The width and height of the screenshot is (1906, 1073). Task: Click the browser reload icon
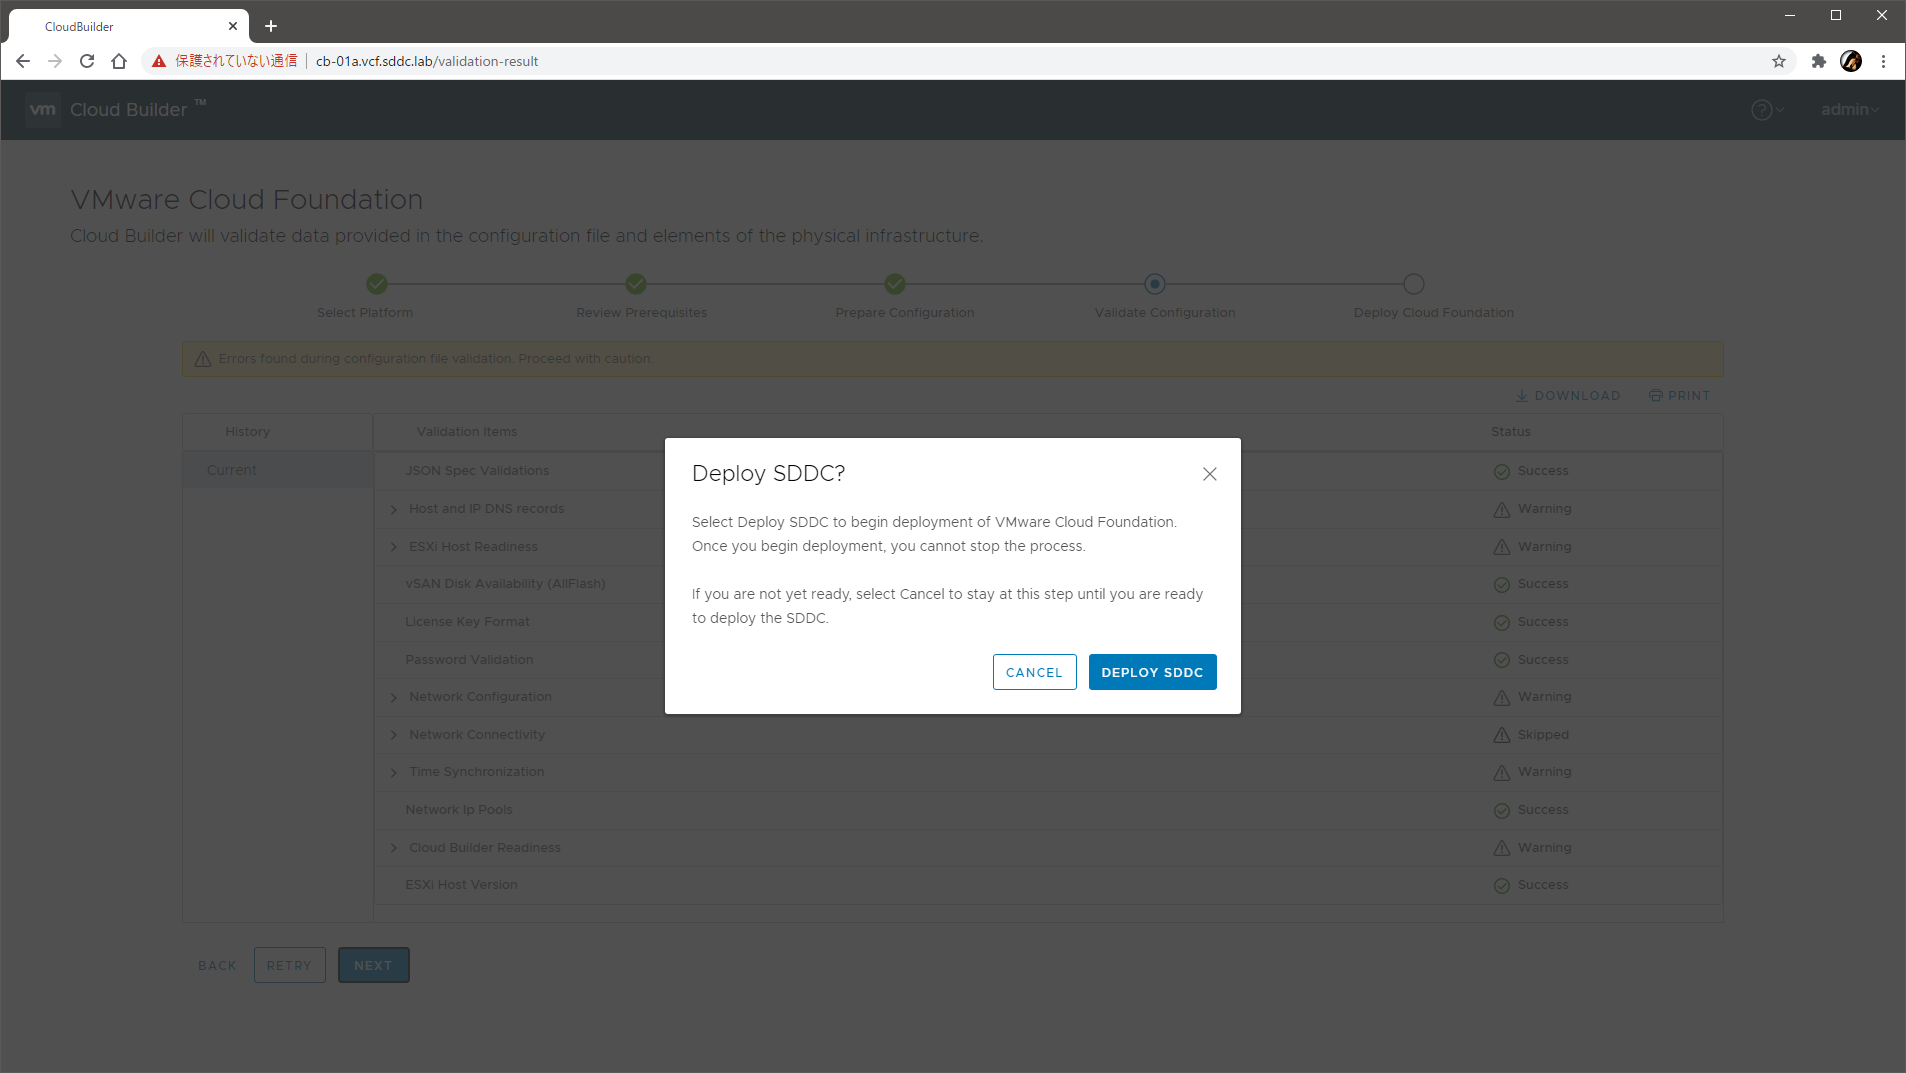tap(87, 61)
